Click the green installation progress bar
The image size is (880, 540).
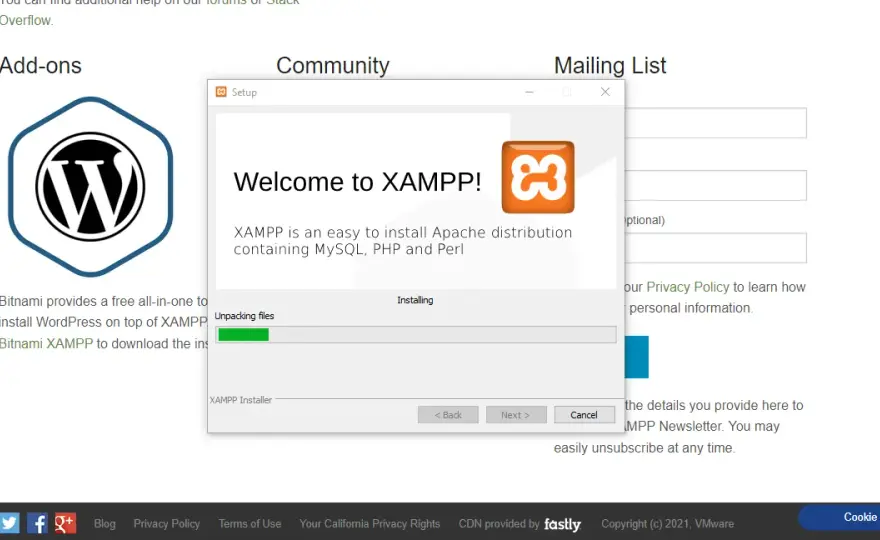[416, 335]
